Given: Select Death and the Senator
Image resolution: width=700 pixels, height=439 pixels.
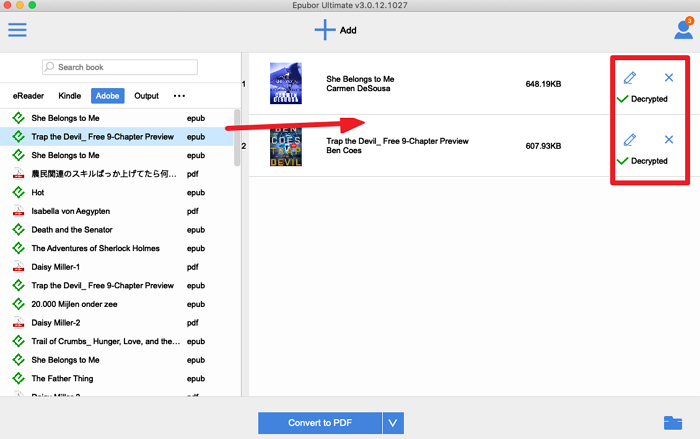Looking at the screenshot, I should click(x=117, y=230).
